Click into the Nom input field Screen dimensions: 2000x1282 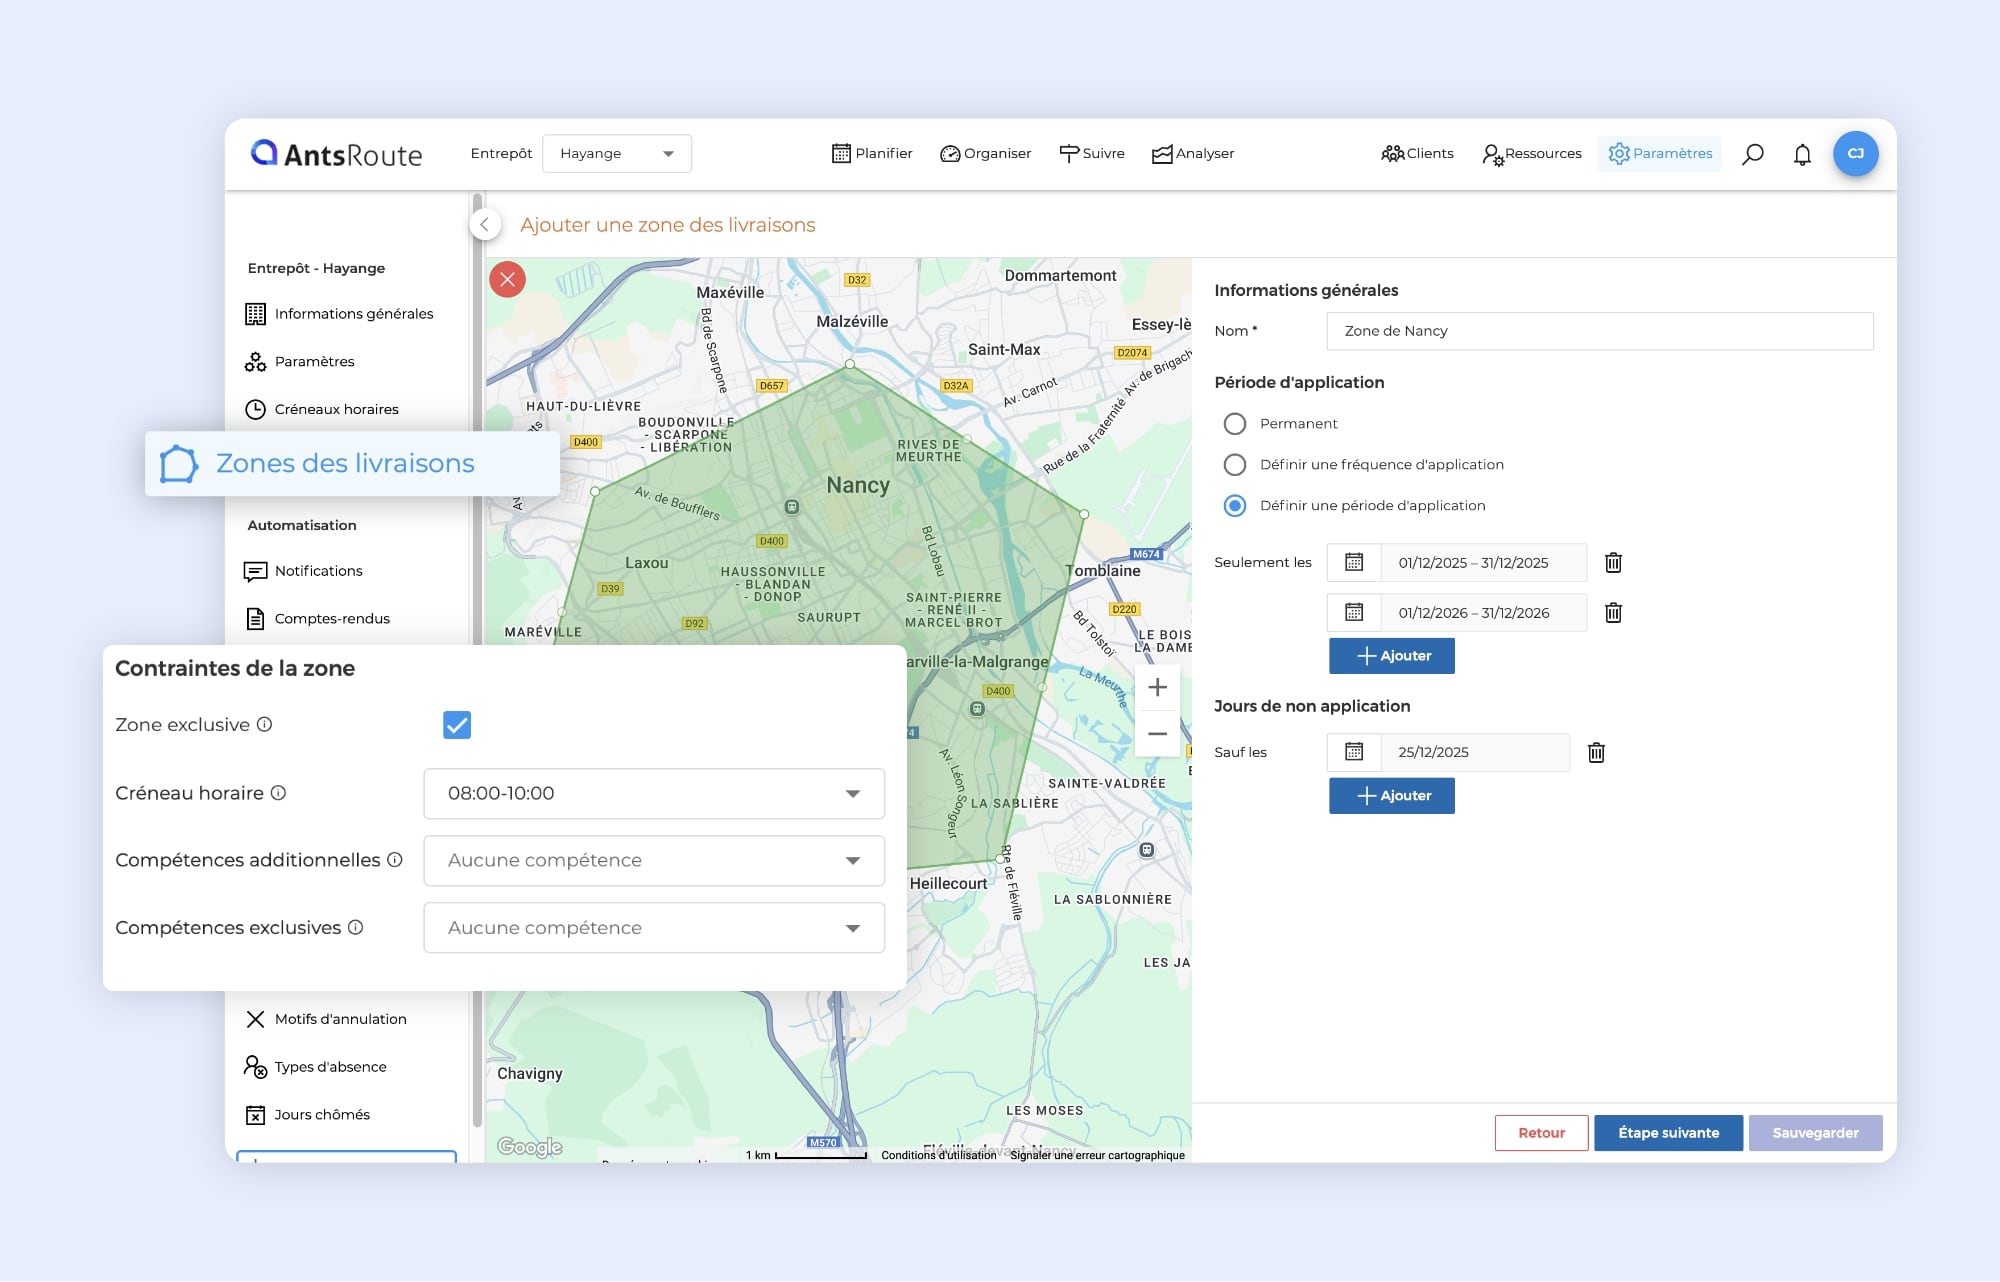tap(1599, 331)
